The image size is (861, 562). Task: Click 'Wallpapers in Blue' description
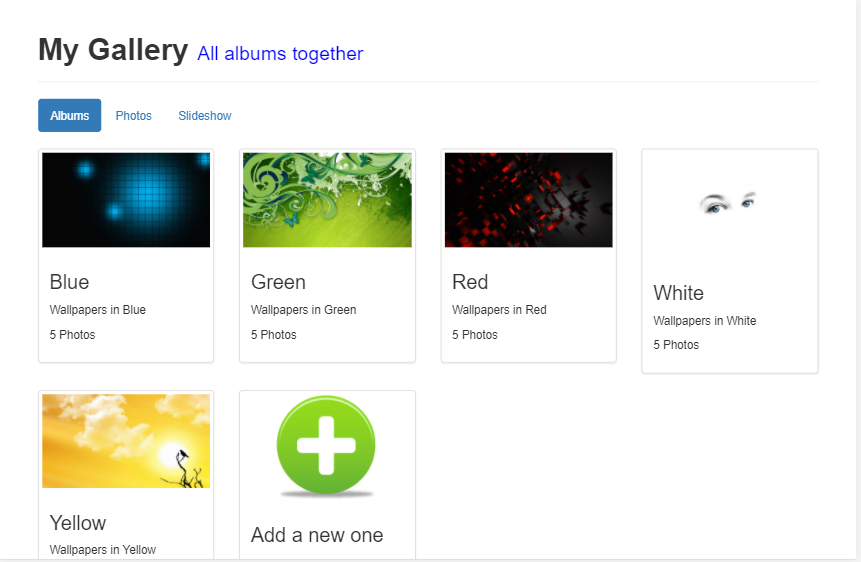pyautogui.click(x=98, y=310)
